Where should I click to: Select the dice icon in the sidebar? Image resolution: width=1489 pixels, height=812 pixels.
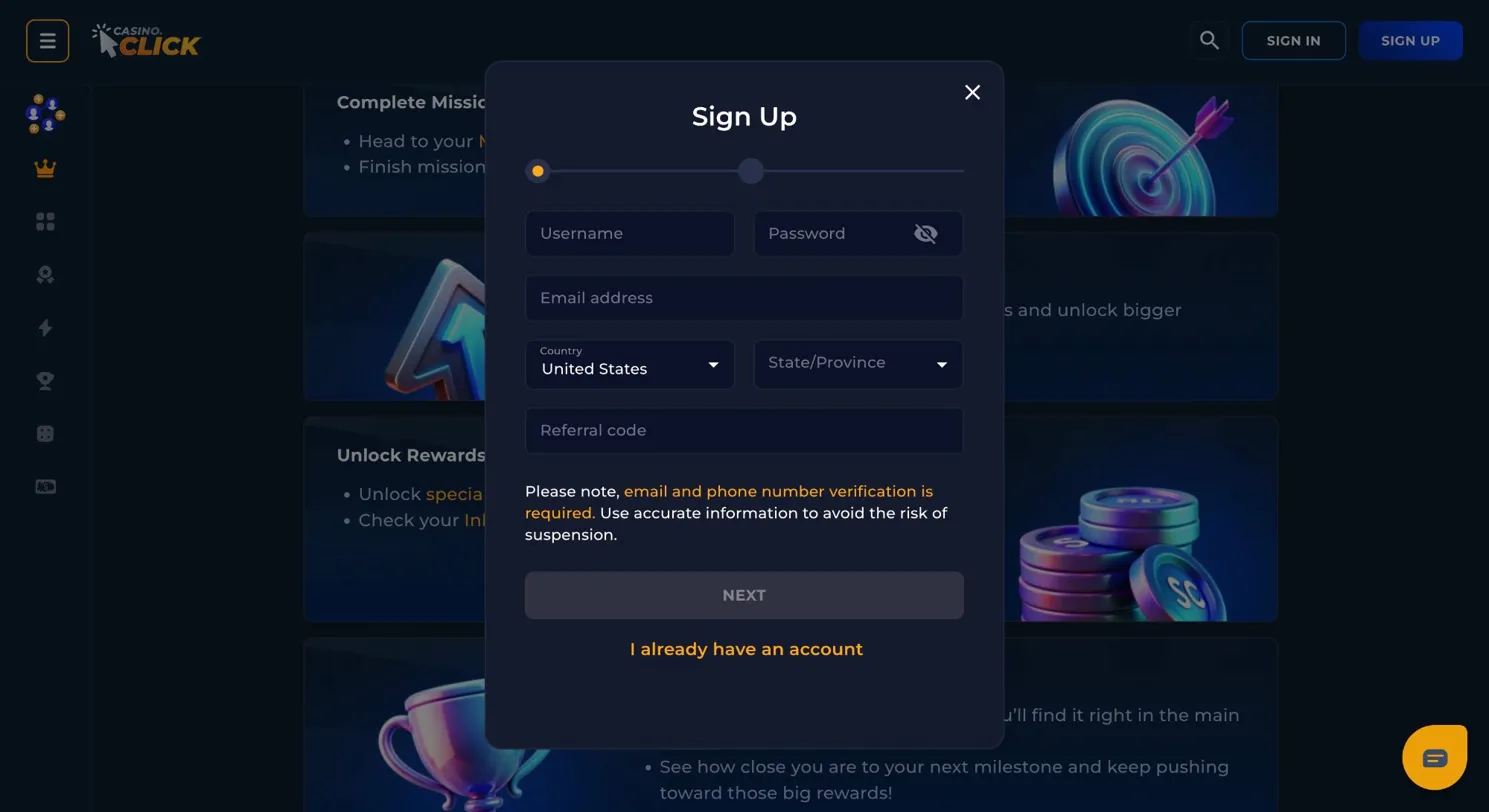pyautogui.click(x=45, y=433)
